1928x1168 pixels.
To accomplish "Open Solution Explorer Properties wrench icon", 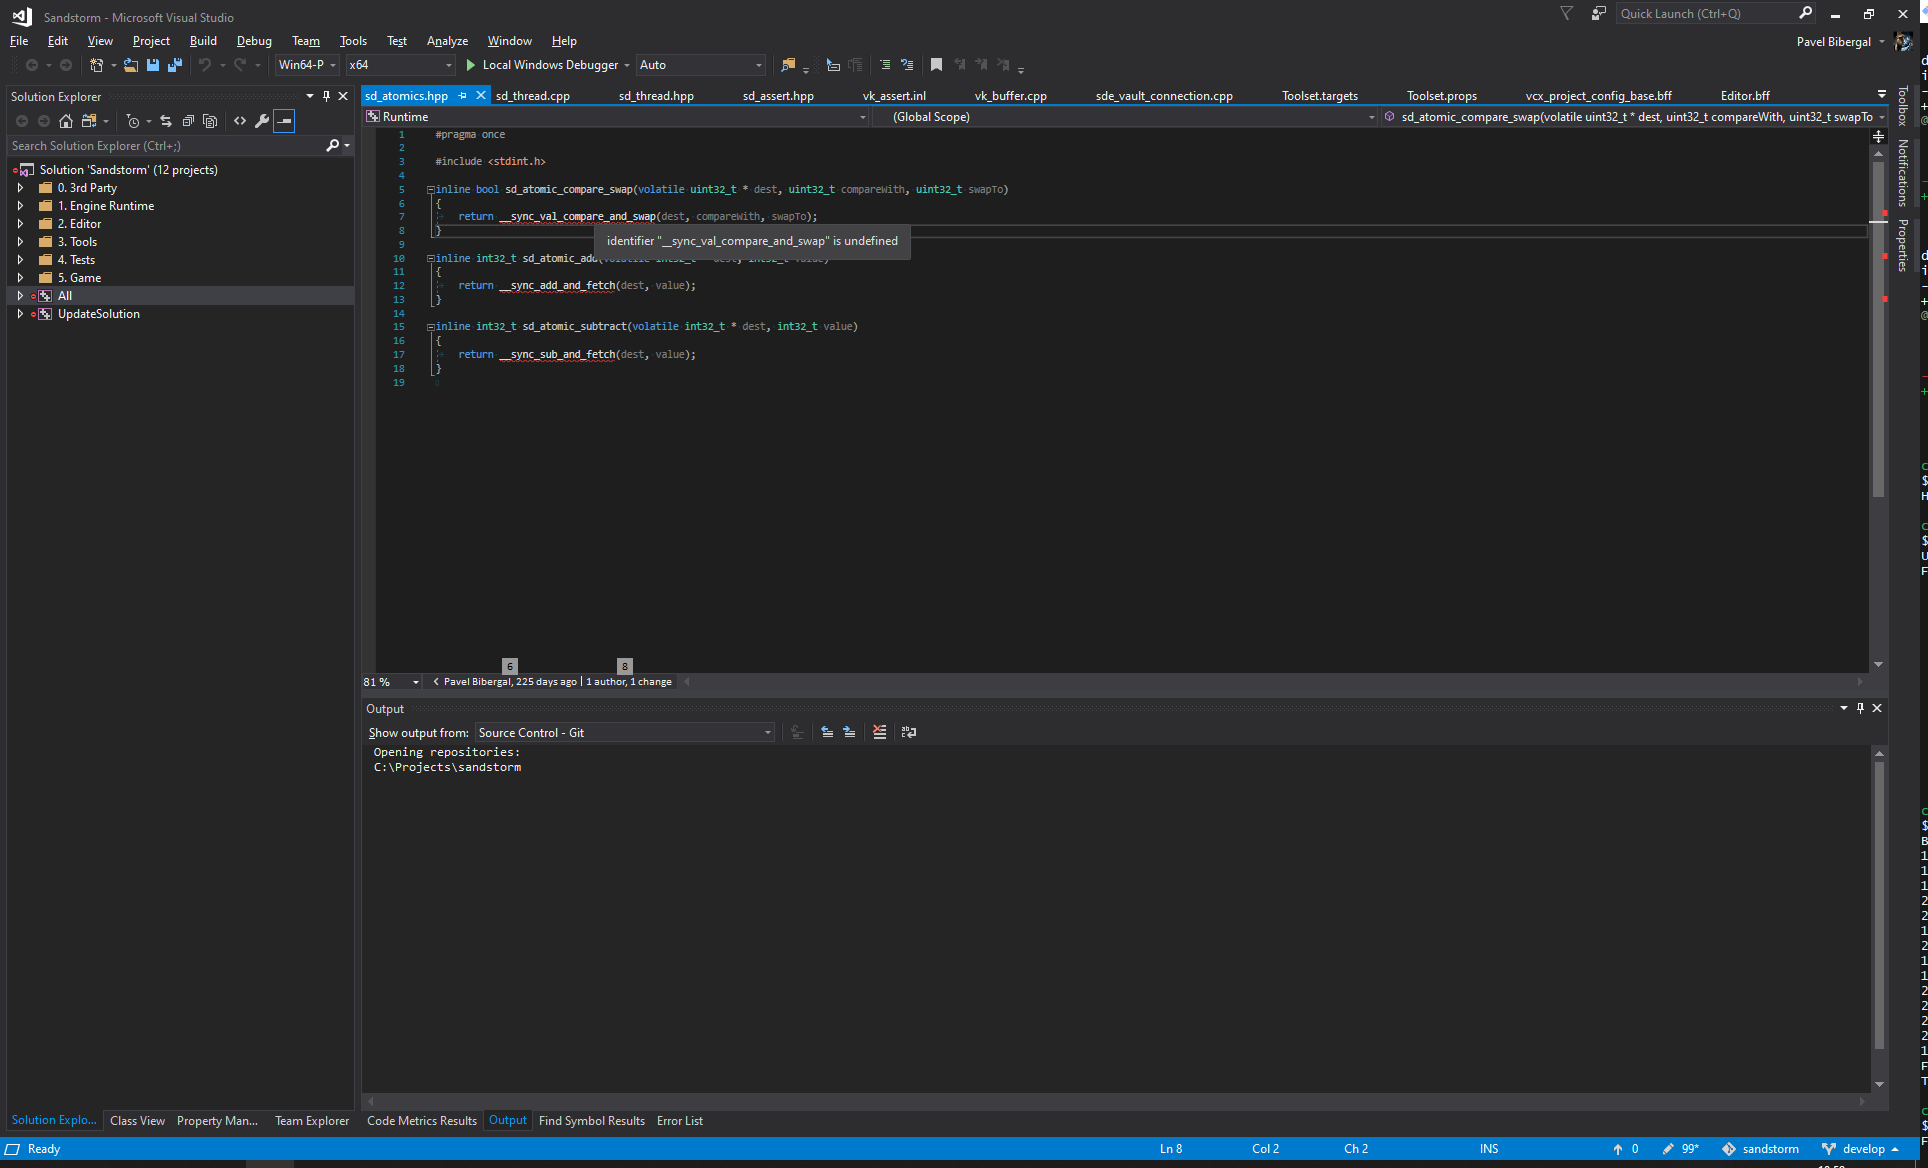I will (x=261, y=121).
